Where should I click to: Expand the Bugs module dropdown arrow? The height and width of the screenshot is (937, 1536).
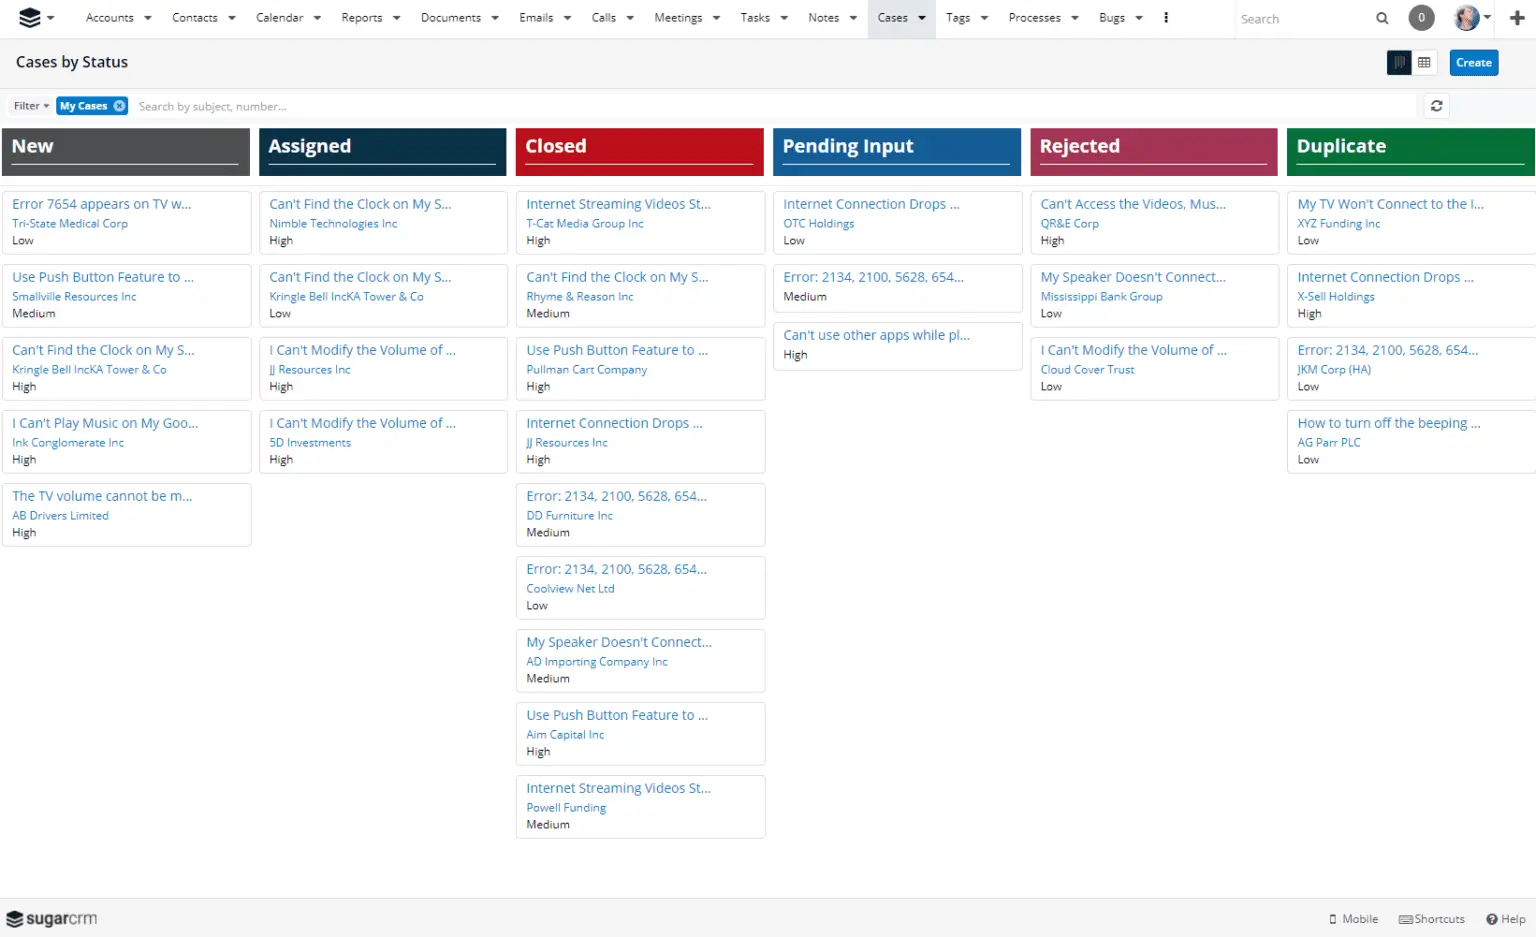1139,18
